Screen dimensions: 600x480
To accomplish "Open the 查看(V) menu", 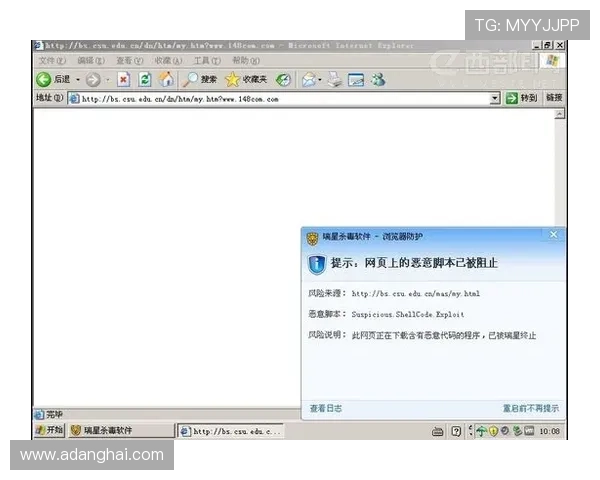I will pos(130,60).
